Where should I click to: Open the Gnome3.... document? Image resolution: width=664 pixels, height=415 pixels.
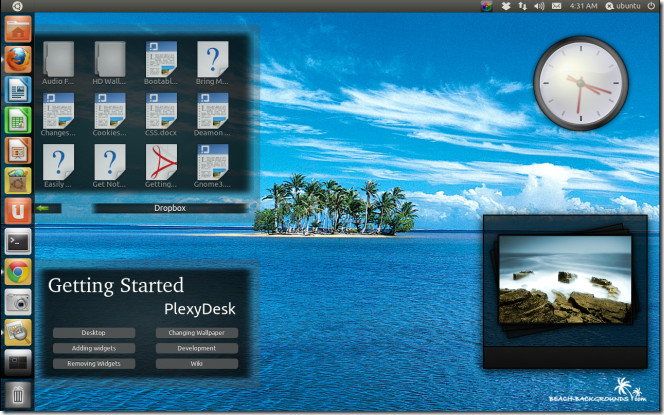(212, 166)
